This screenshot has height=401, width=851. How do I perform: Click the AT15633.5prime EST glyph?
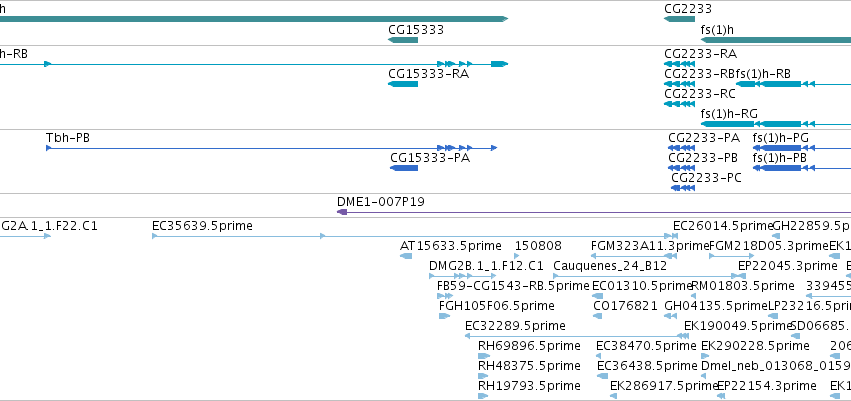[x=406, y=256]
